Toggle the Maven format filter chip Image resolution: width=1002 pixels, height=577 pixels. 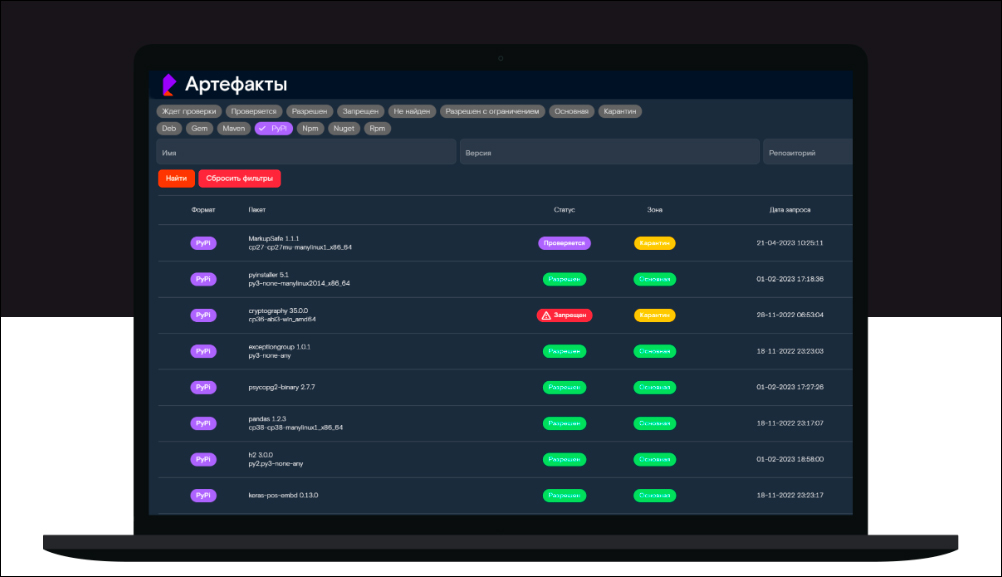pyautogui.click(x=234, y=129)
